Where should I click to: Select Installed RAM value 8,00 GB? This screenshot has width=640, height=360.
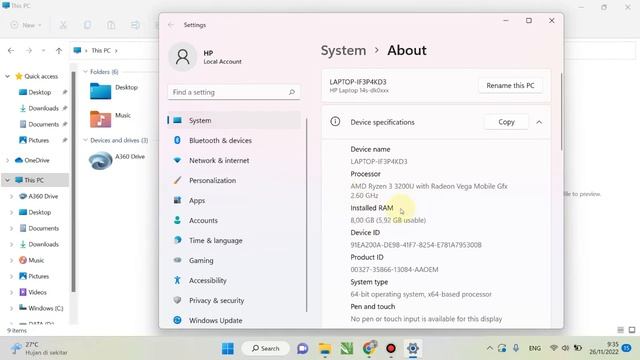tap(388, 220)
